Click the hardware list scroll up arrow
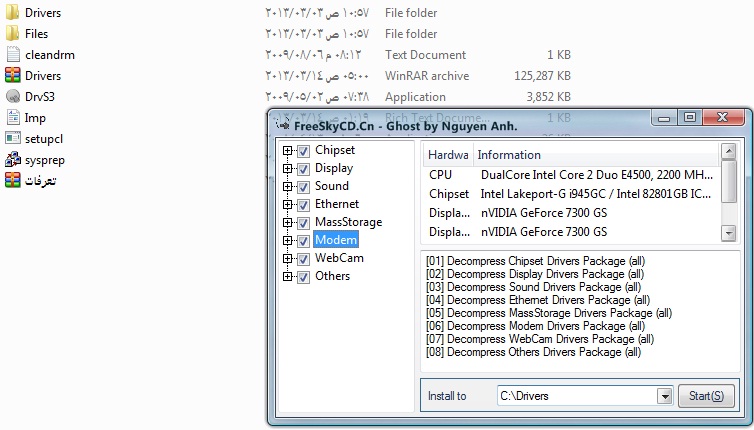 coord(729,152)
